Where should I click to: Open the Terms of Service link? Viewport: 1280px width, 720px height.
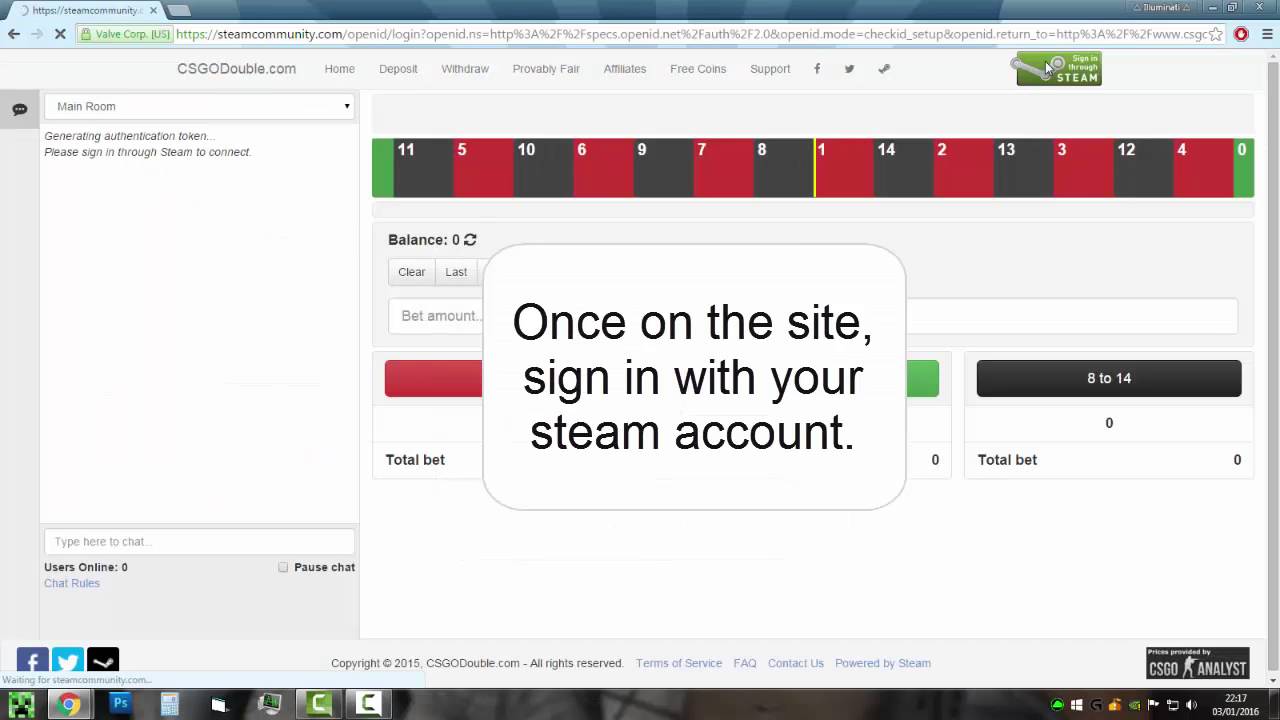click(x=679, y=663)
